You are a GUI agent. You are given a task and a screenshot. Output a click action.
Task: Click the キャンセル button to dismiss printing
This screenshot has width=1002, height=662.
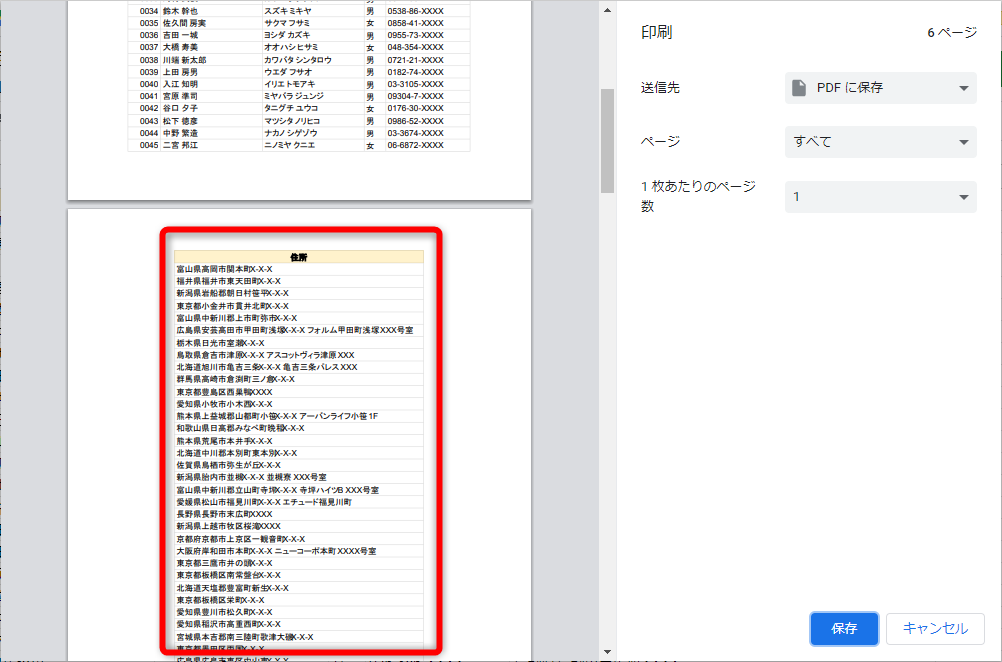937,629
